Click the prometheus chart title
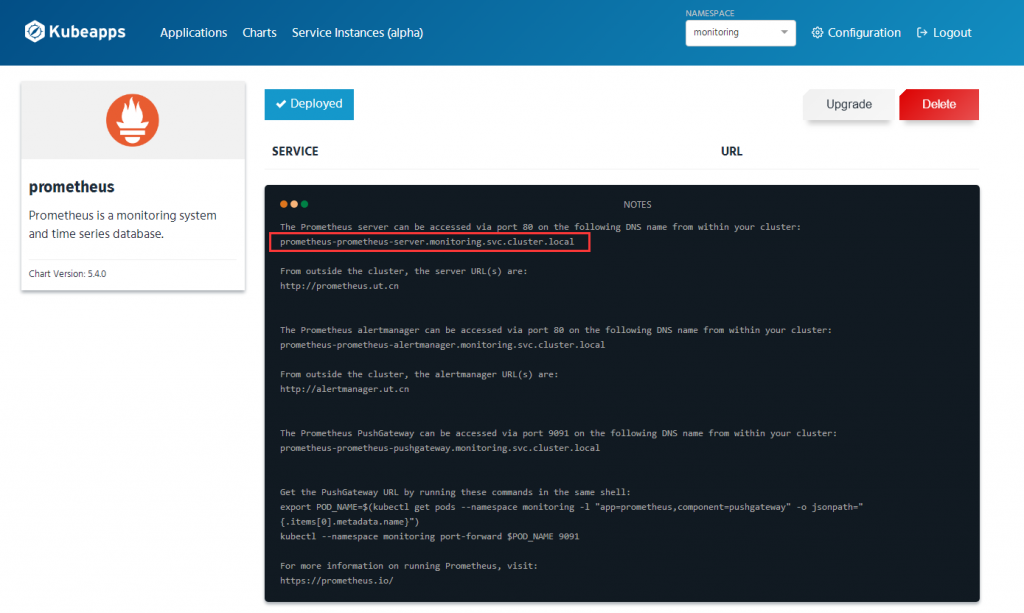1024x613 pixels. pos(72,187)
